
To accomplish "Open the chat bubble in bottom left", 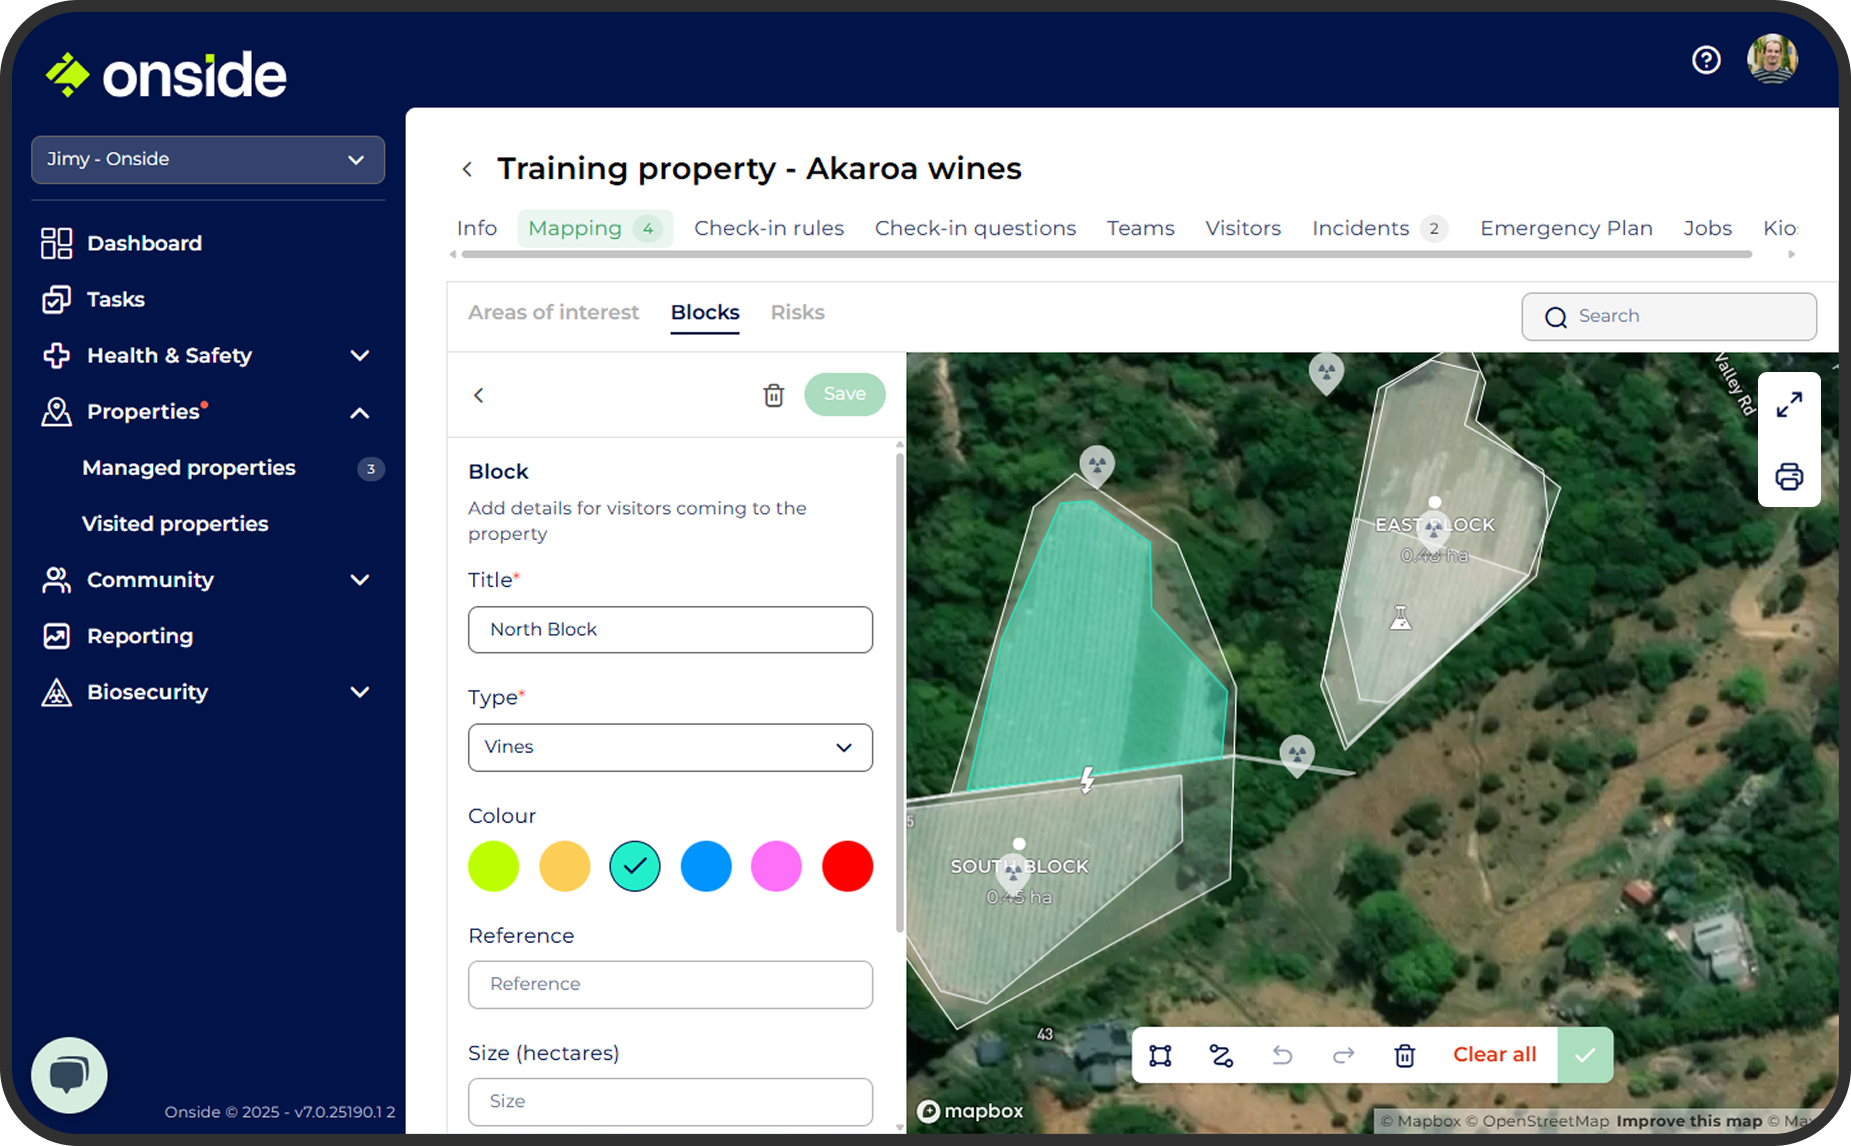I will point(68,1074).
